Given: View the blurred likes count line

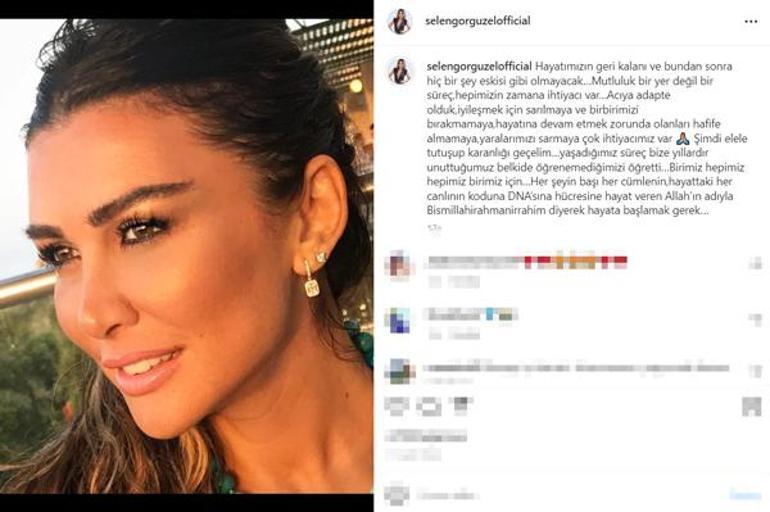Looking at the screenshot, I should click(x=426, y=435).
